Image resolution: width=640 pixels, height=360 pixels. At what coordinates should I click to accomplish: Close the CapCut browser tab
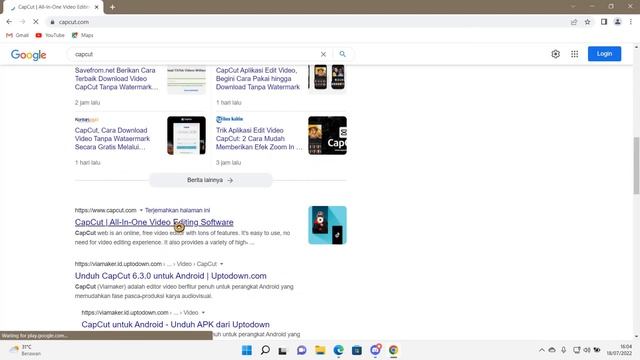(x=97, y=7)
